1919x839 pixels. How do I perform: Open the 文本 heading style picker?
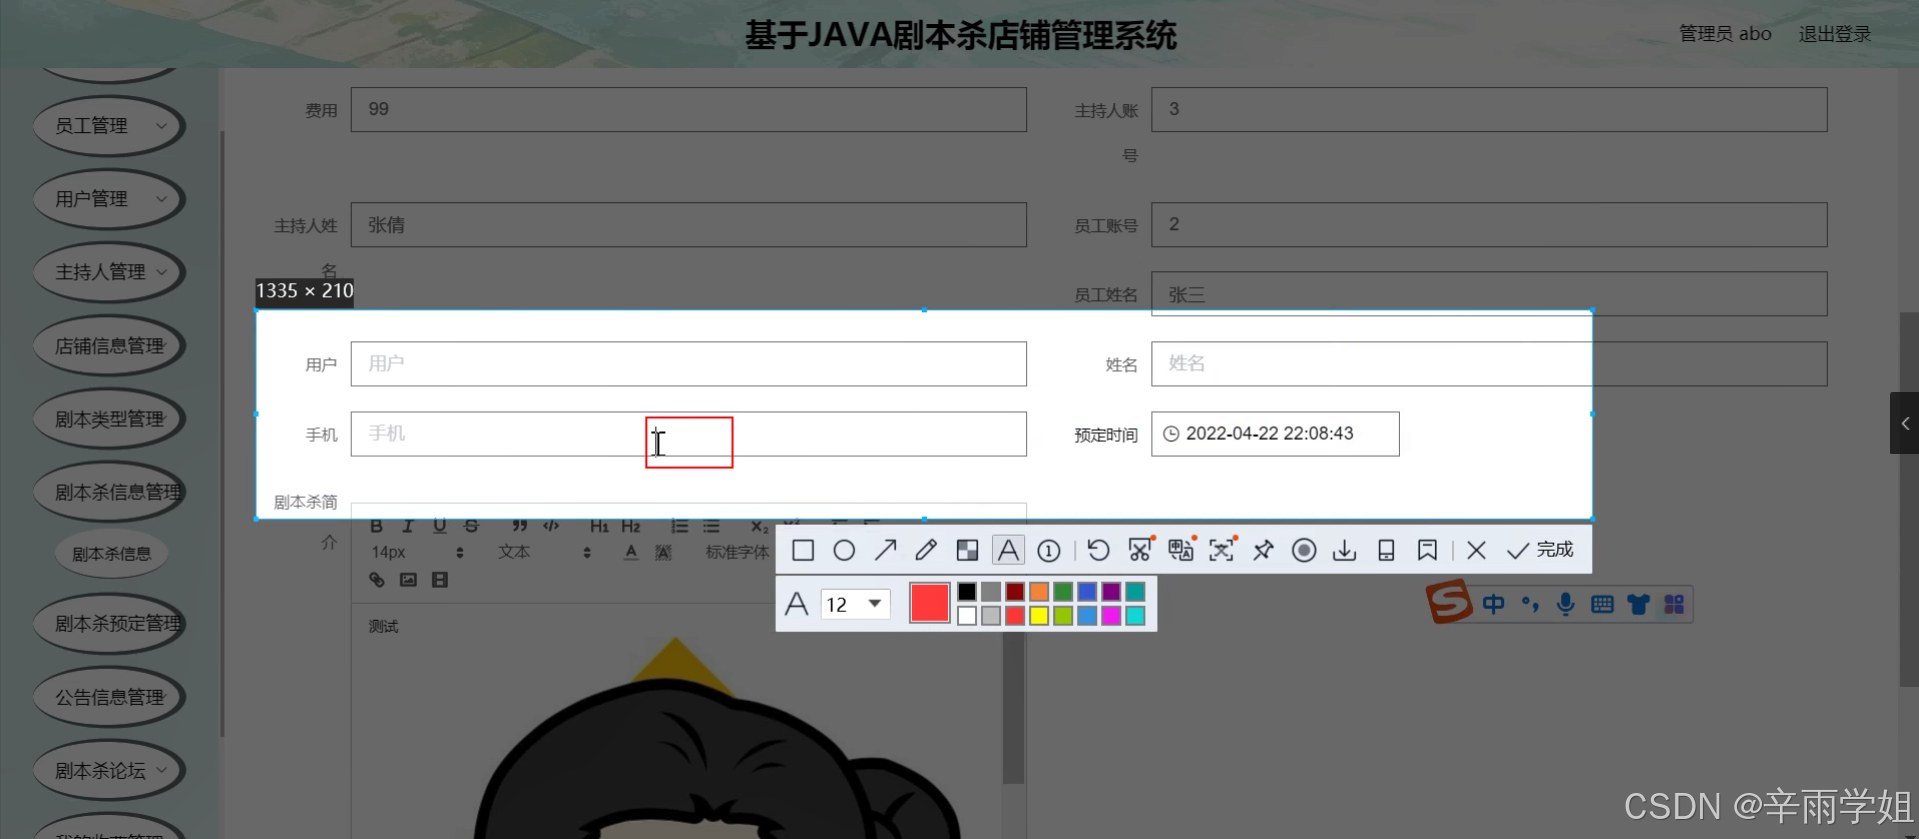point(544,552)
